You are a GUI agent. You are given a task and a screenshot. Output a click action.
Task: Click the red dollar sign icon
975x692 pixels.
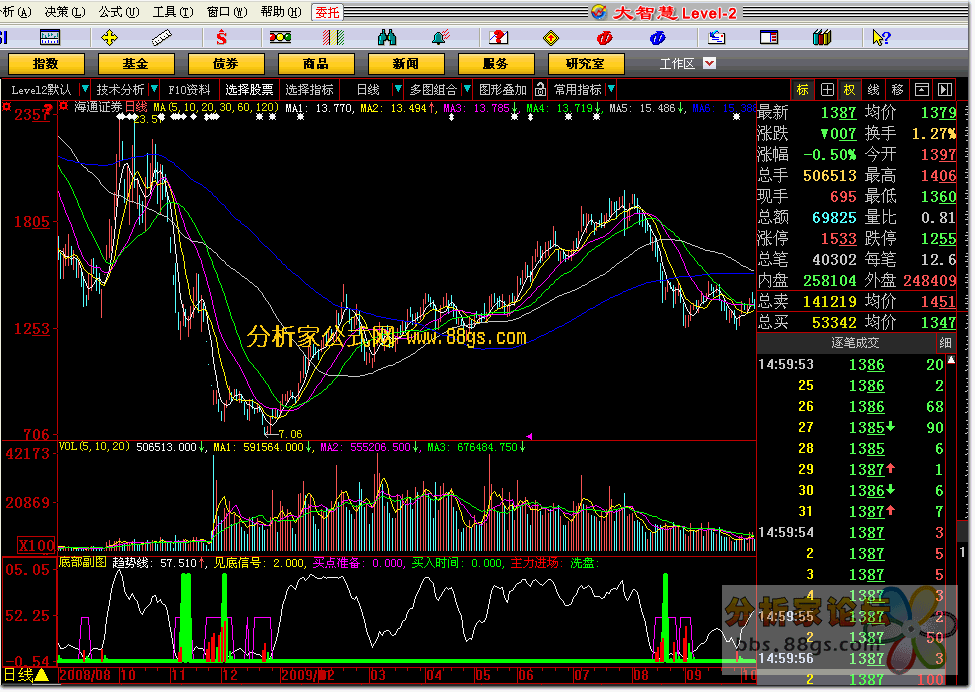point(221,38)
